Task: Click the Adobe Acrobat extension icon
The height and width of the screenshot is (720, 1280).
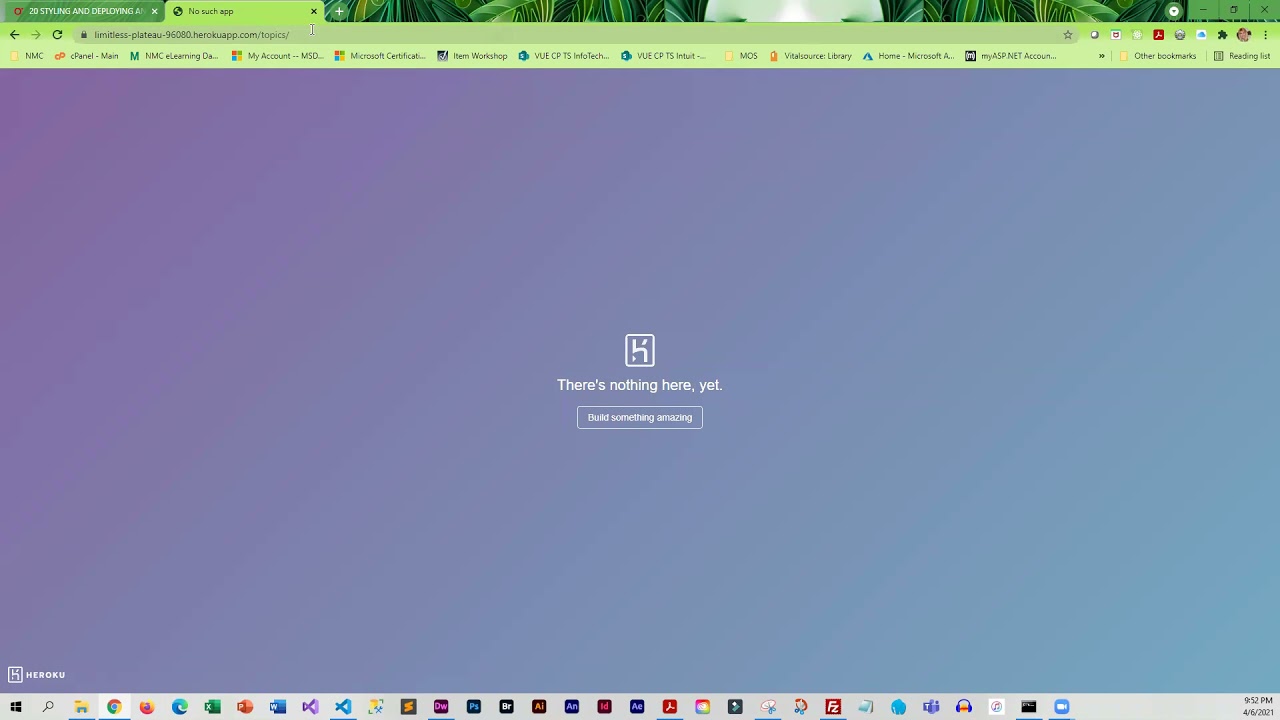Action: point(1158,34)
